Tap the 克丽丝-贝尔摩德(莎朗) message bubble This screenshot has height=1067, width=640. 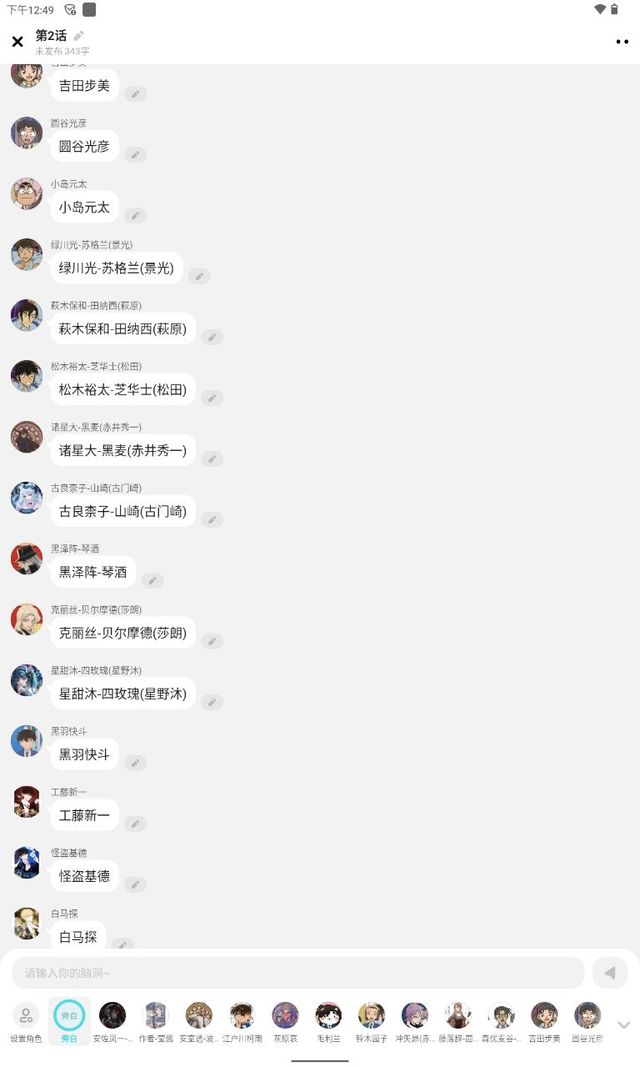(122, 633)
